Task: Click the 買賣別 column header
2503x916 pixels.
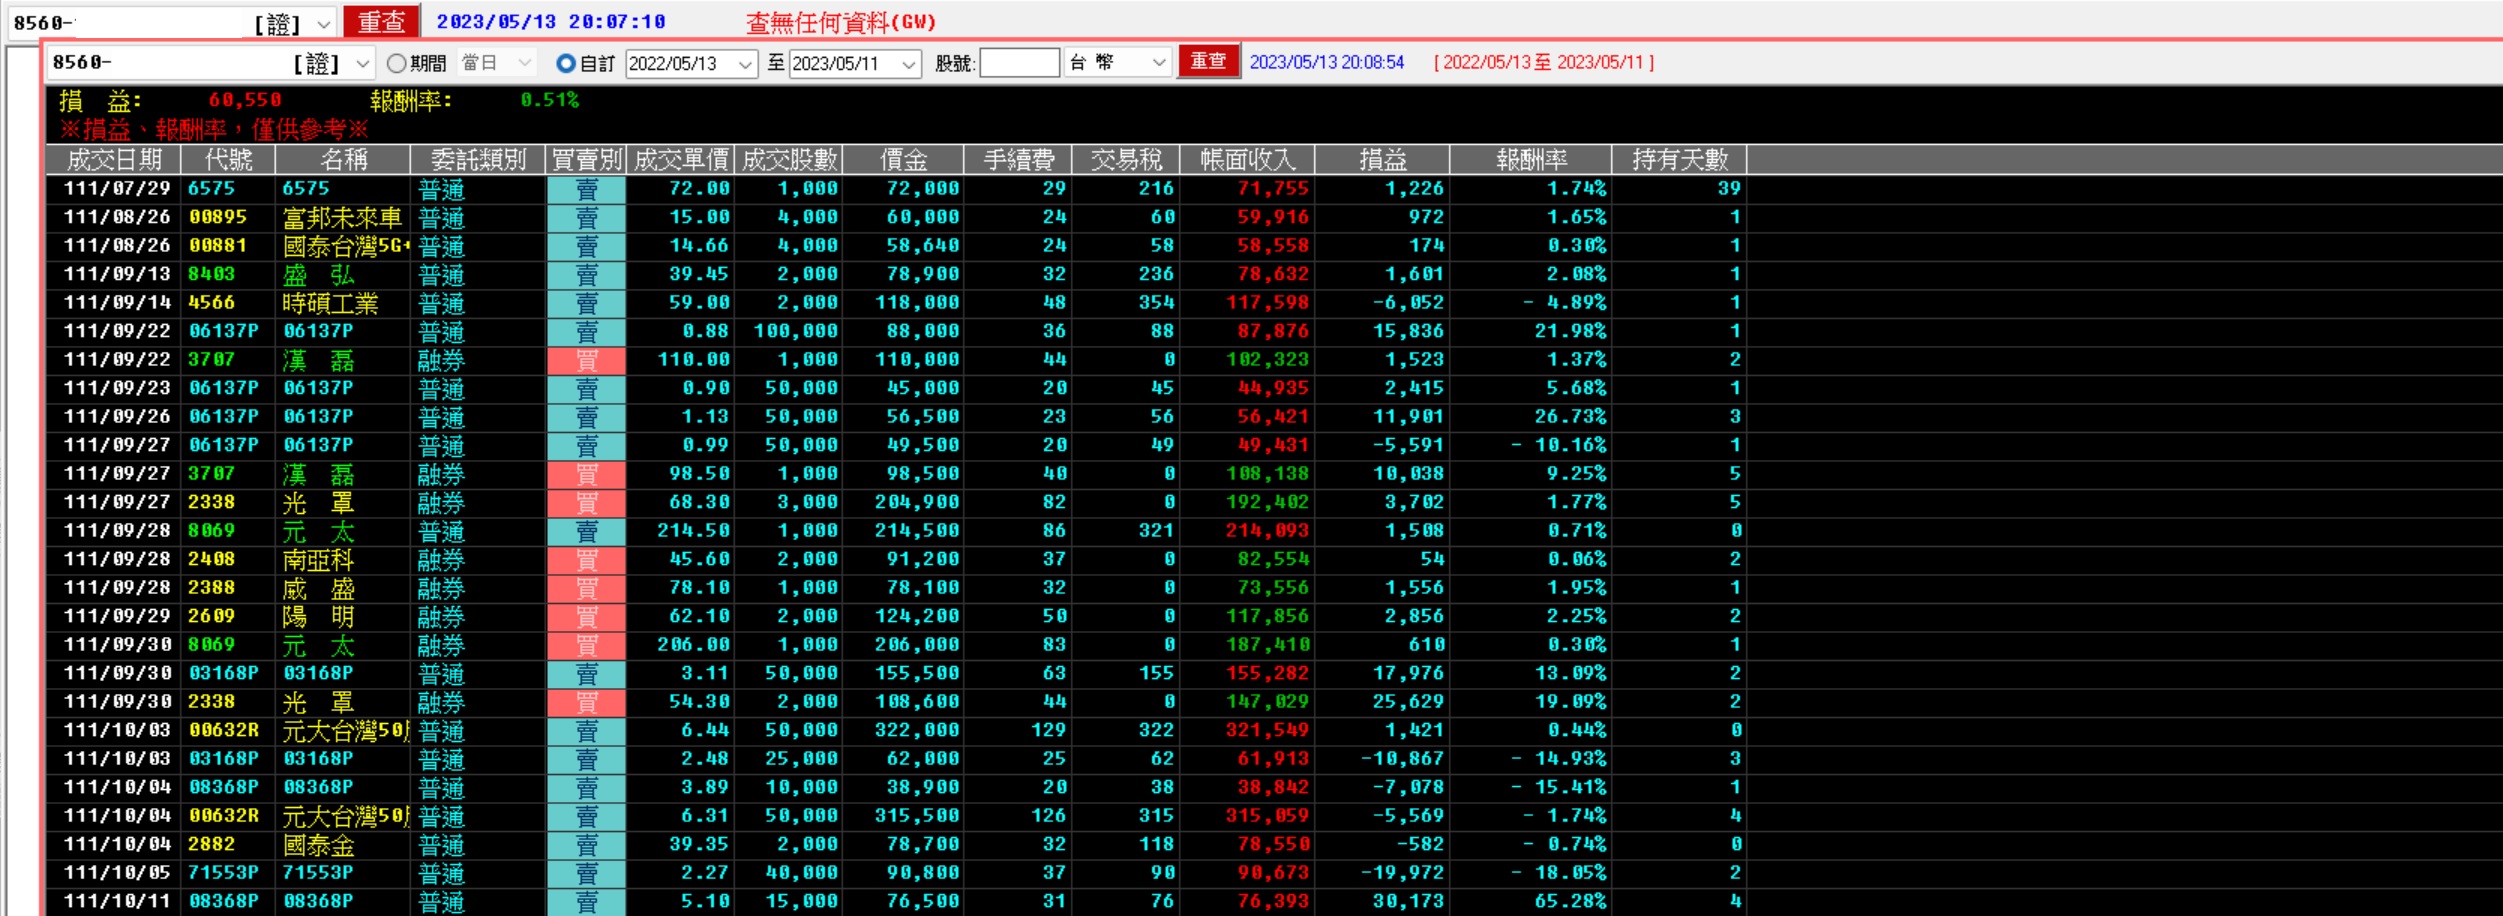Action: [x=586, y=160]
